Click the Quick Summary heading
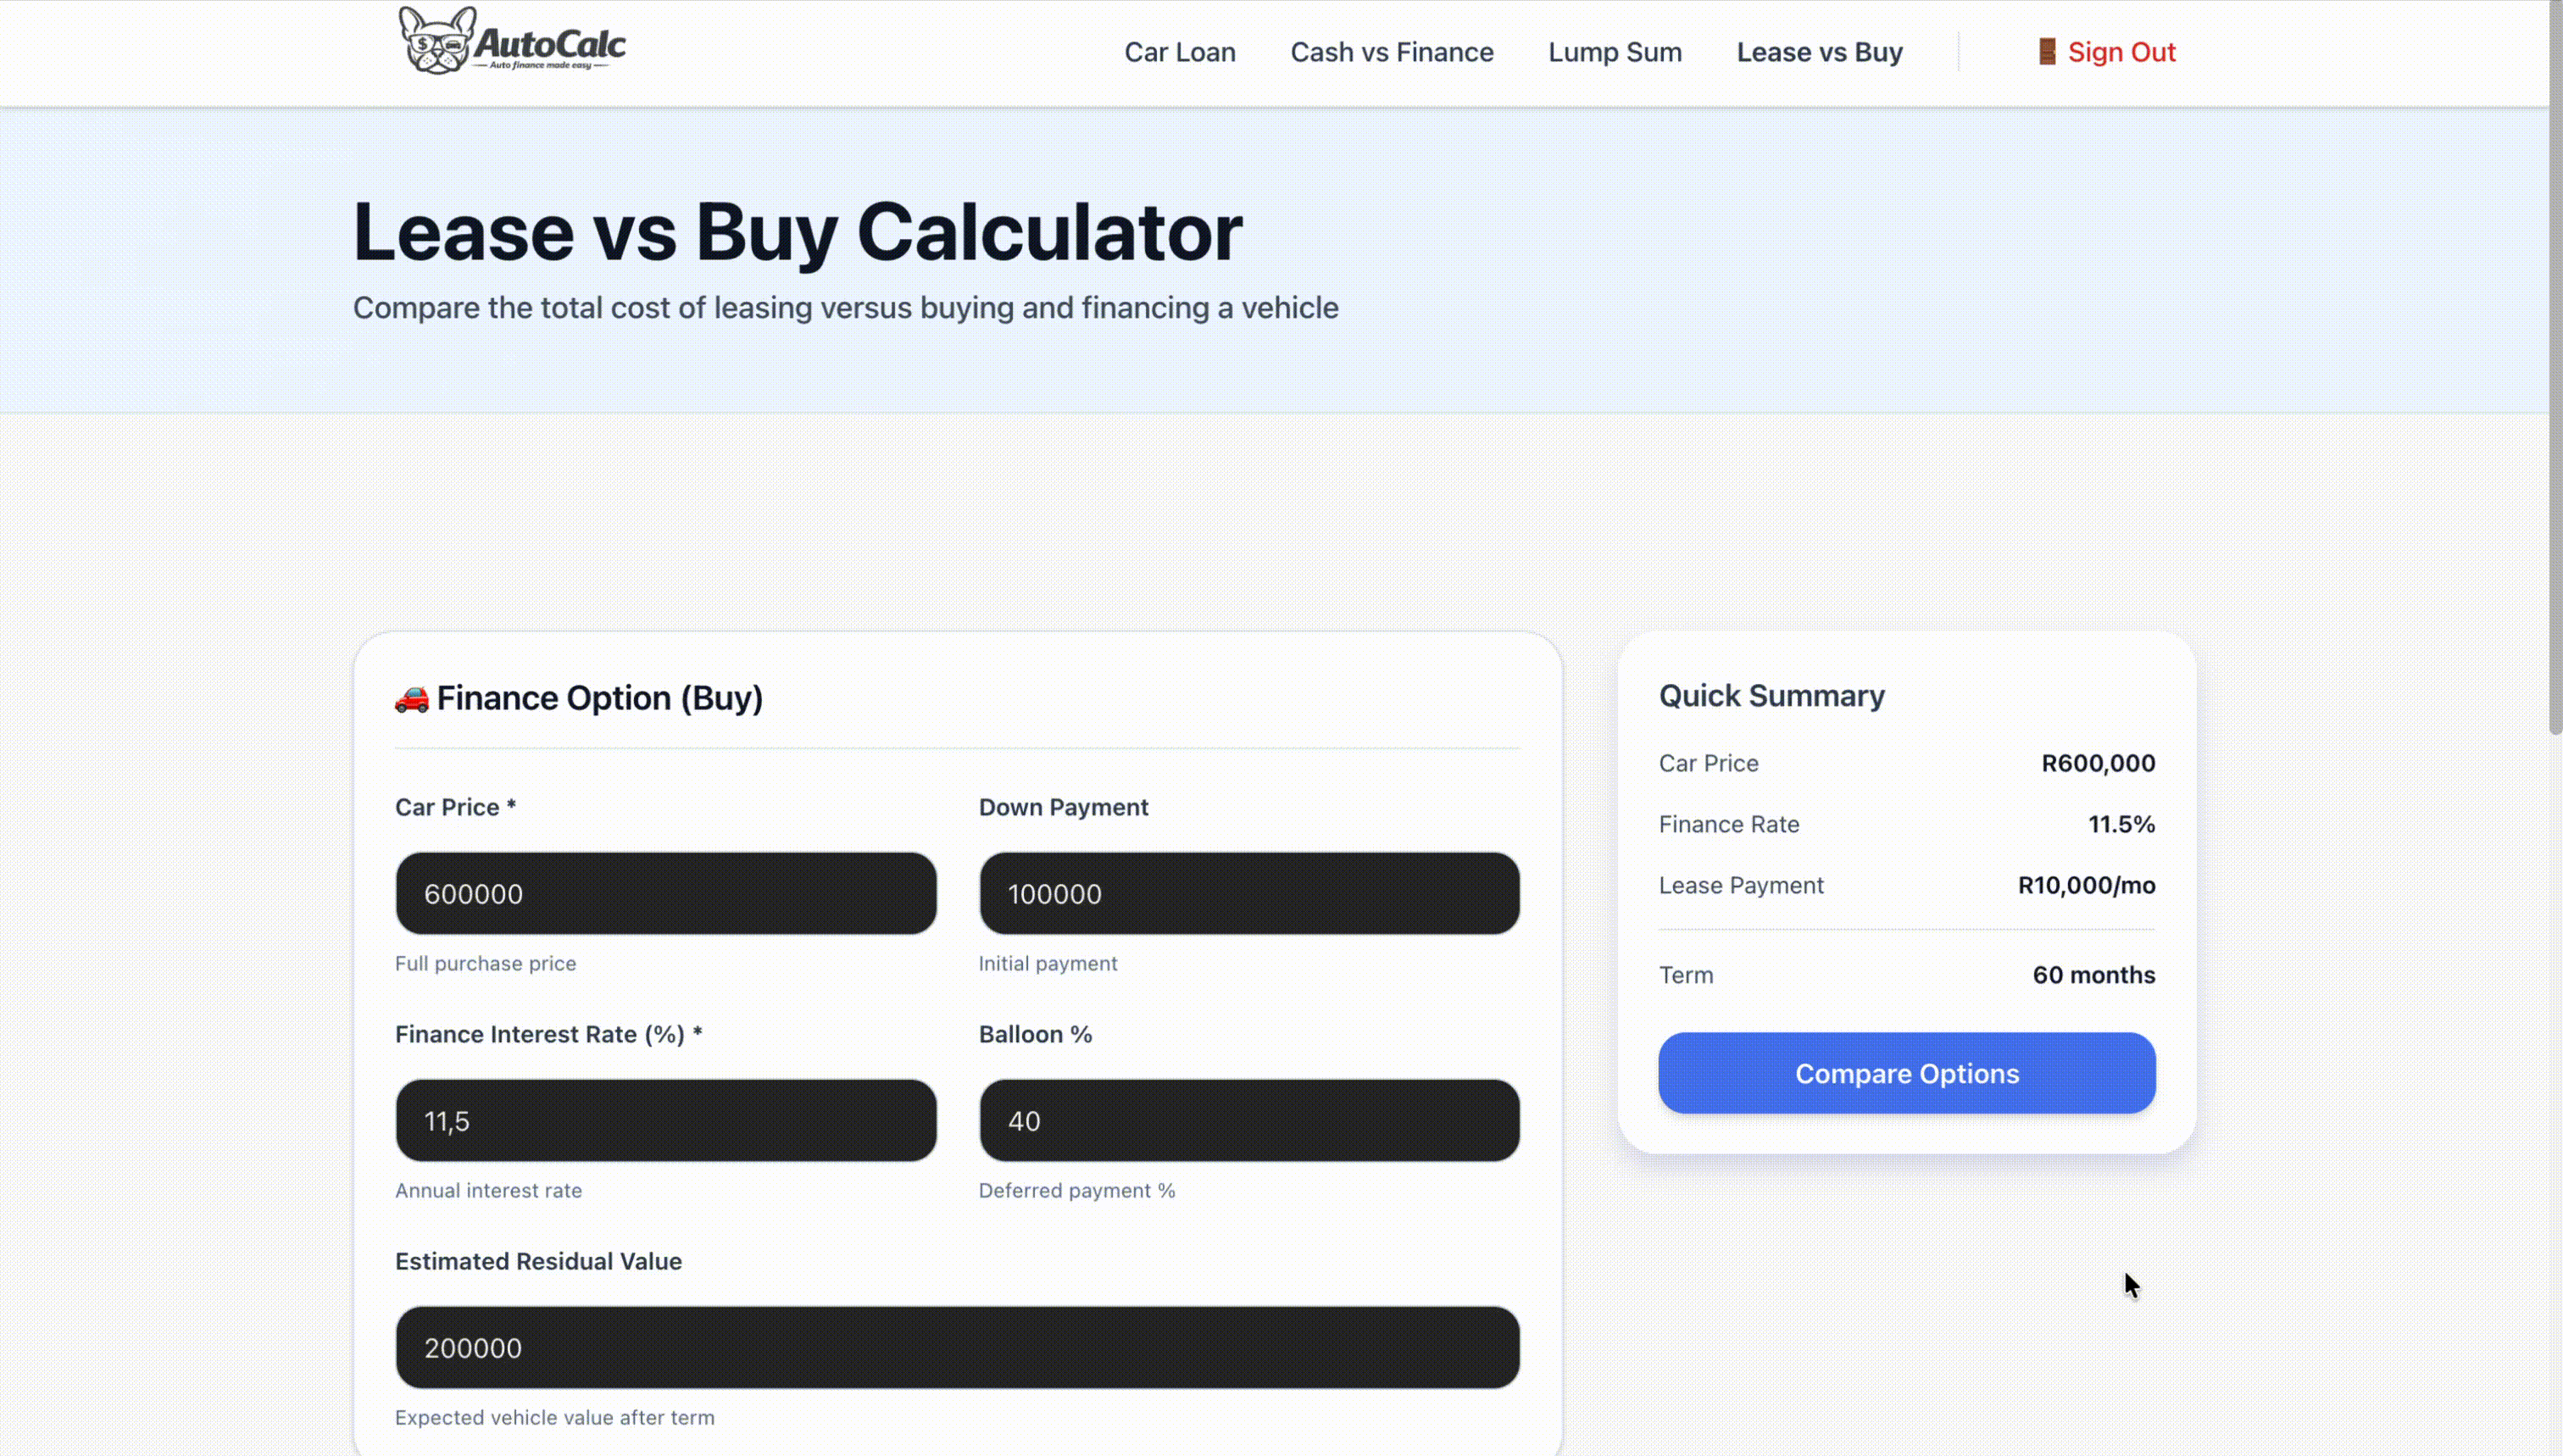Viewport: 2563px width, 1456px height. point(1771,695)
